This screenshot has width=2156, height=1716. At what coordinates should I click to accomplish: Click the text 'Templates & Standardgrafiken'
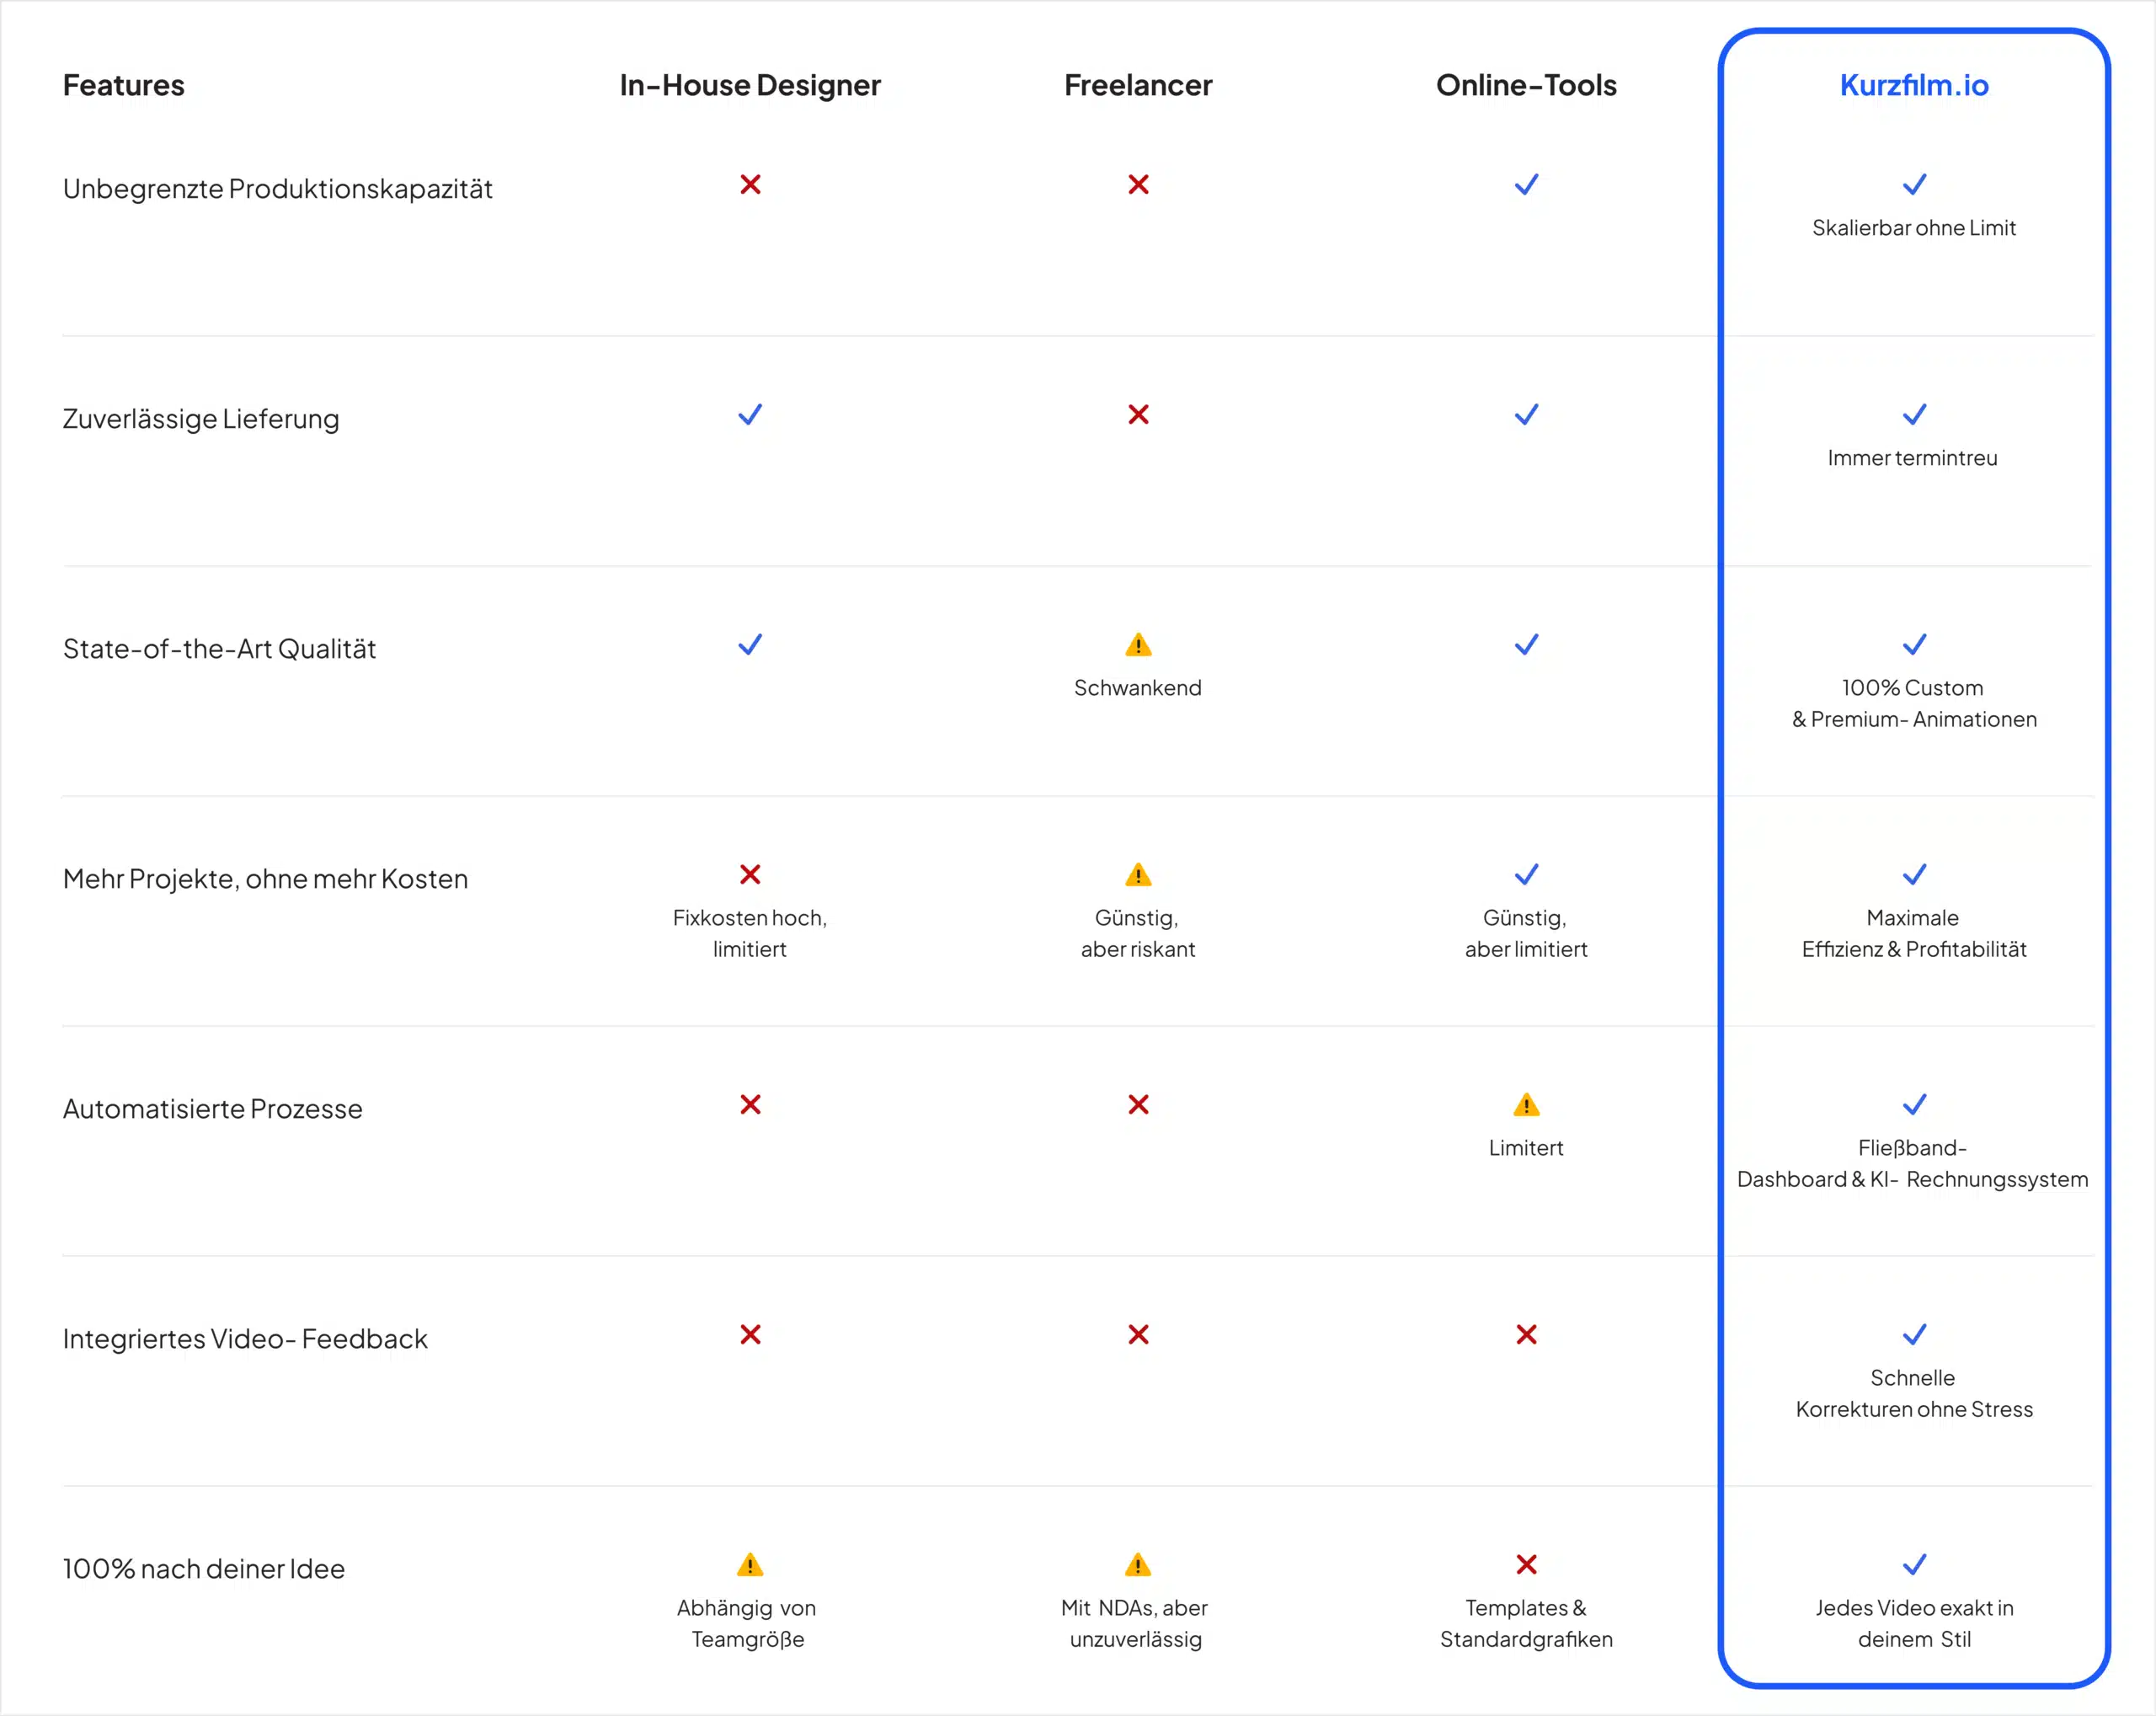[x=1526, y=1624]
